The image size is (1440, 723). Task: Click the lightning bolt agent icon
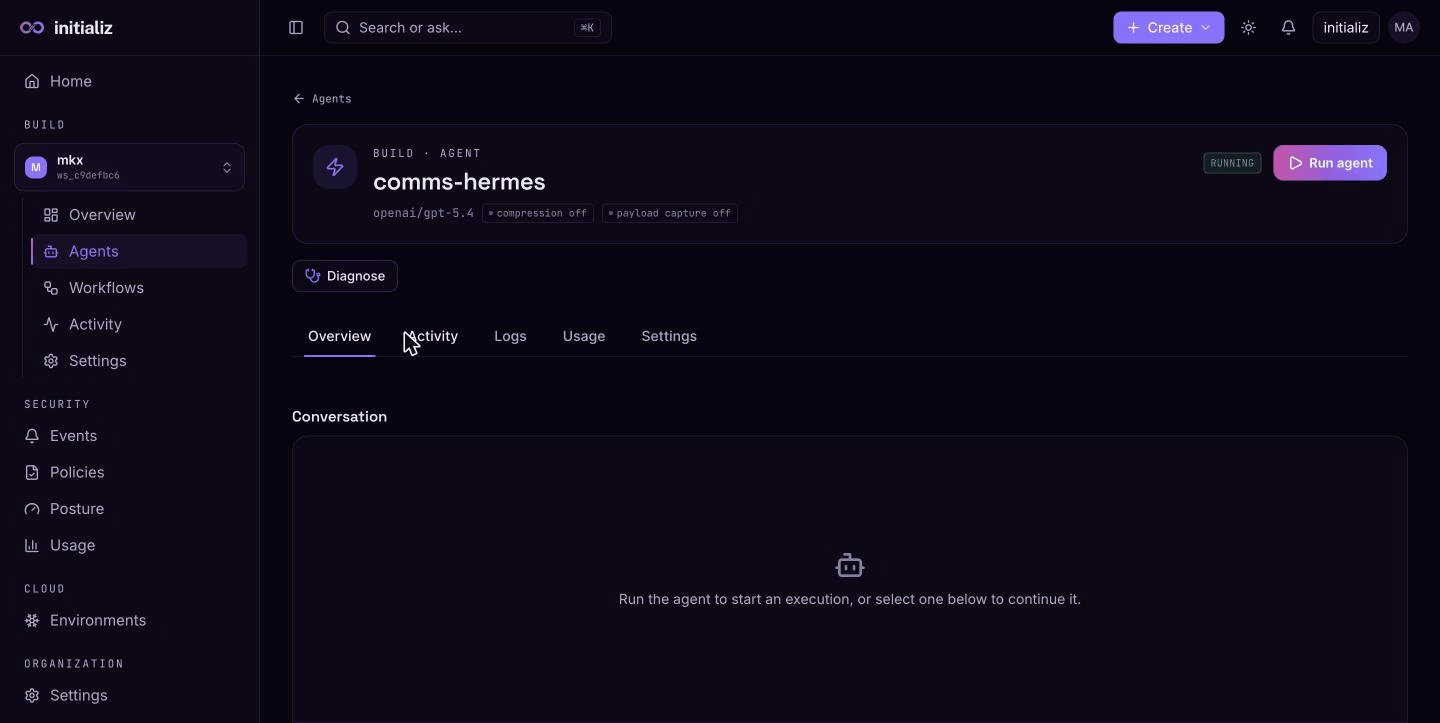(x=335, y=167)
